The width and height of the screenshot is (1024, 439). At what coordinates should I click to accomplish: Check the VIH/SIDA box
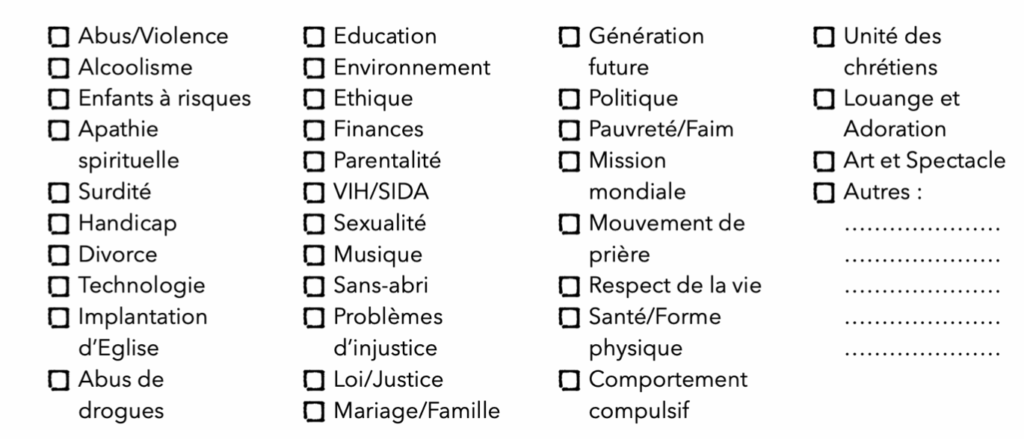(x=314, y=193)
